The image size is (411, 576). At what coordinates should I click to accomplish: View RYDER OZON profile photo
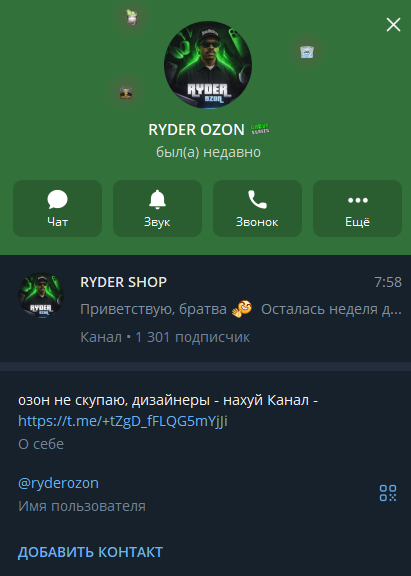coord(208,65)
